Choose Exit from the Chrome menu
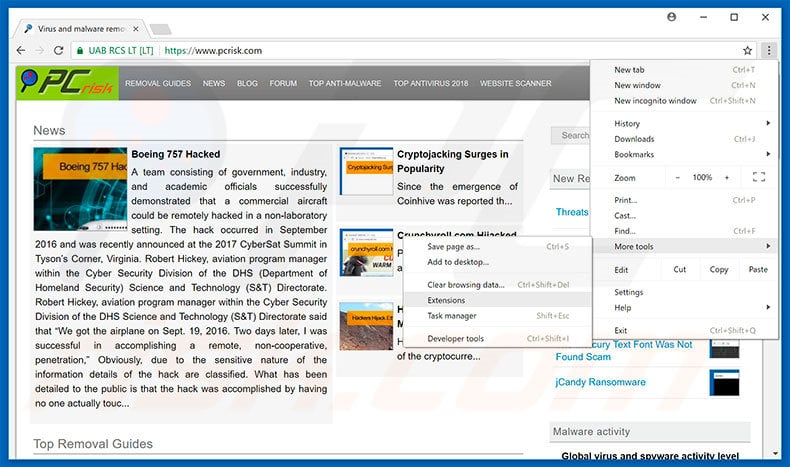 (x=684, y=330)
